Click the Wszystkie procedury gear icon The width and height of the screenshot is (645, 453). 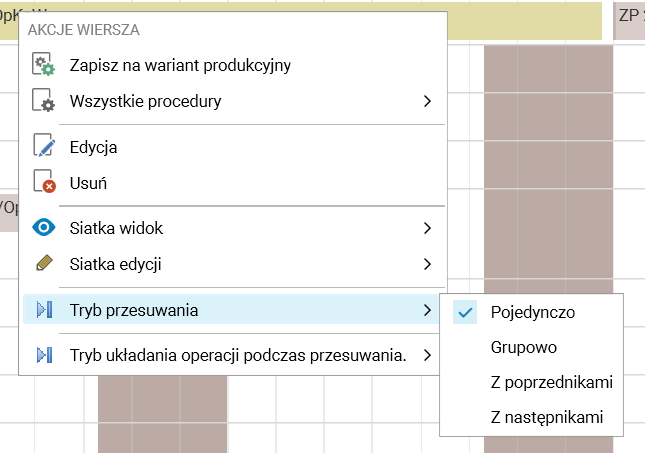[44, 101]
